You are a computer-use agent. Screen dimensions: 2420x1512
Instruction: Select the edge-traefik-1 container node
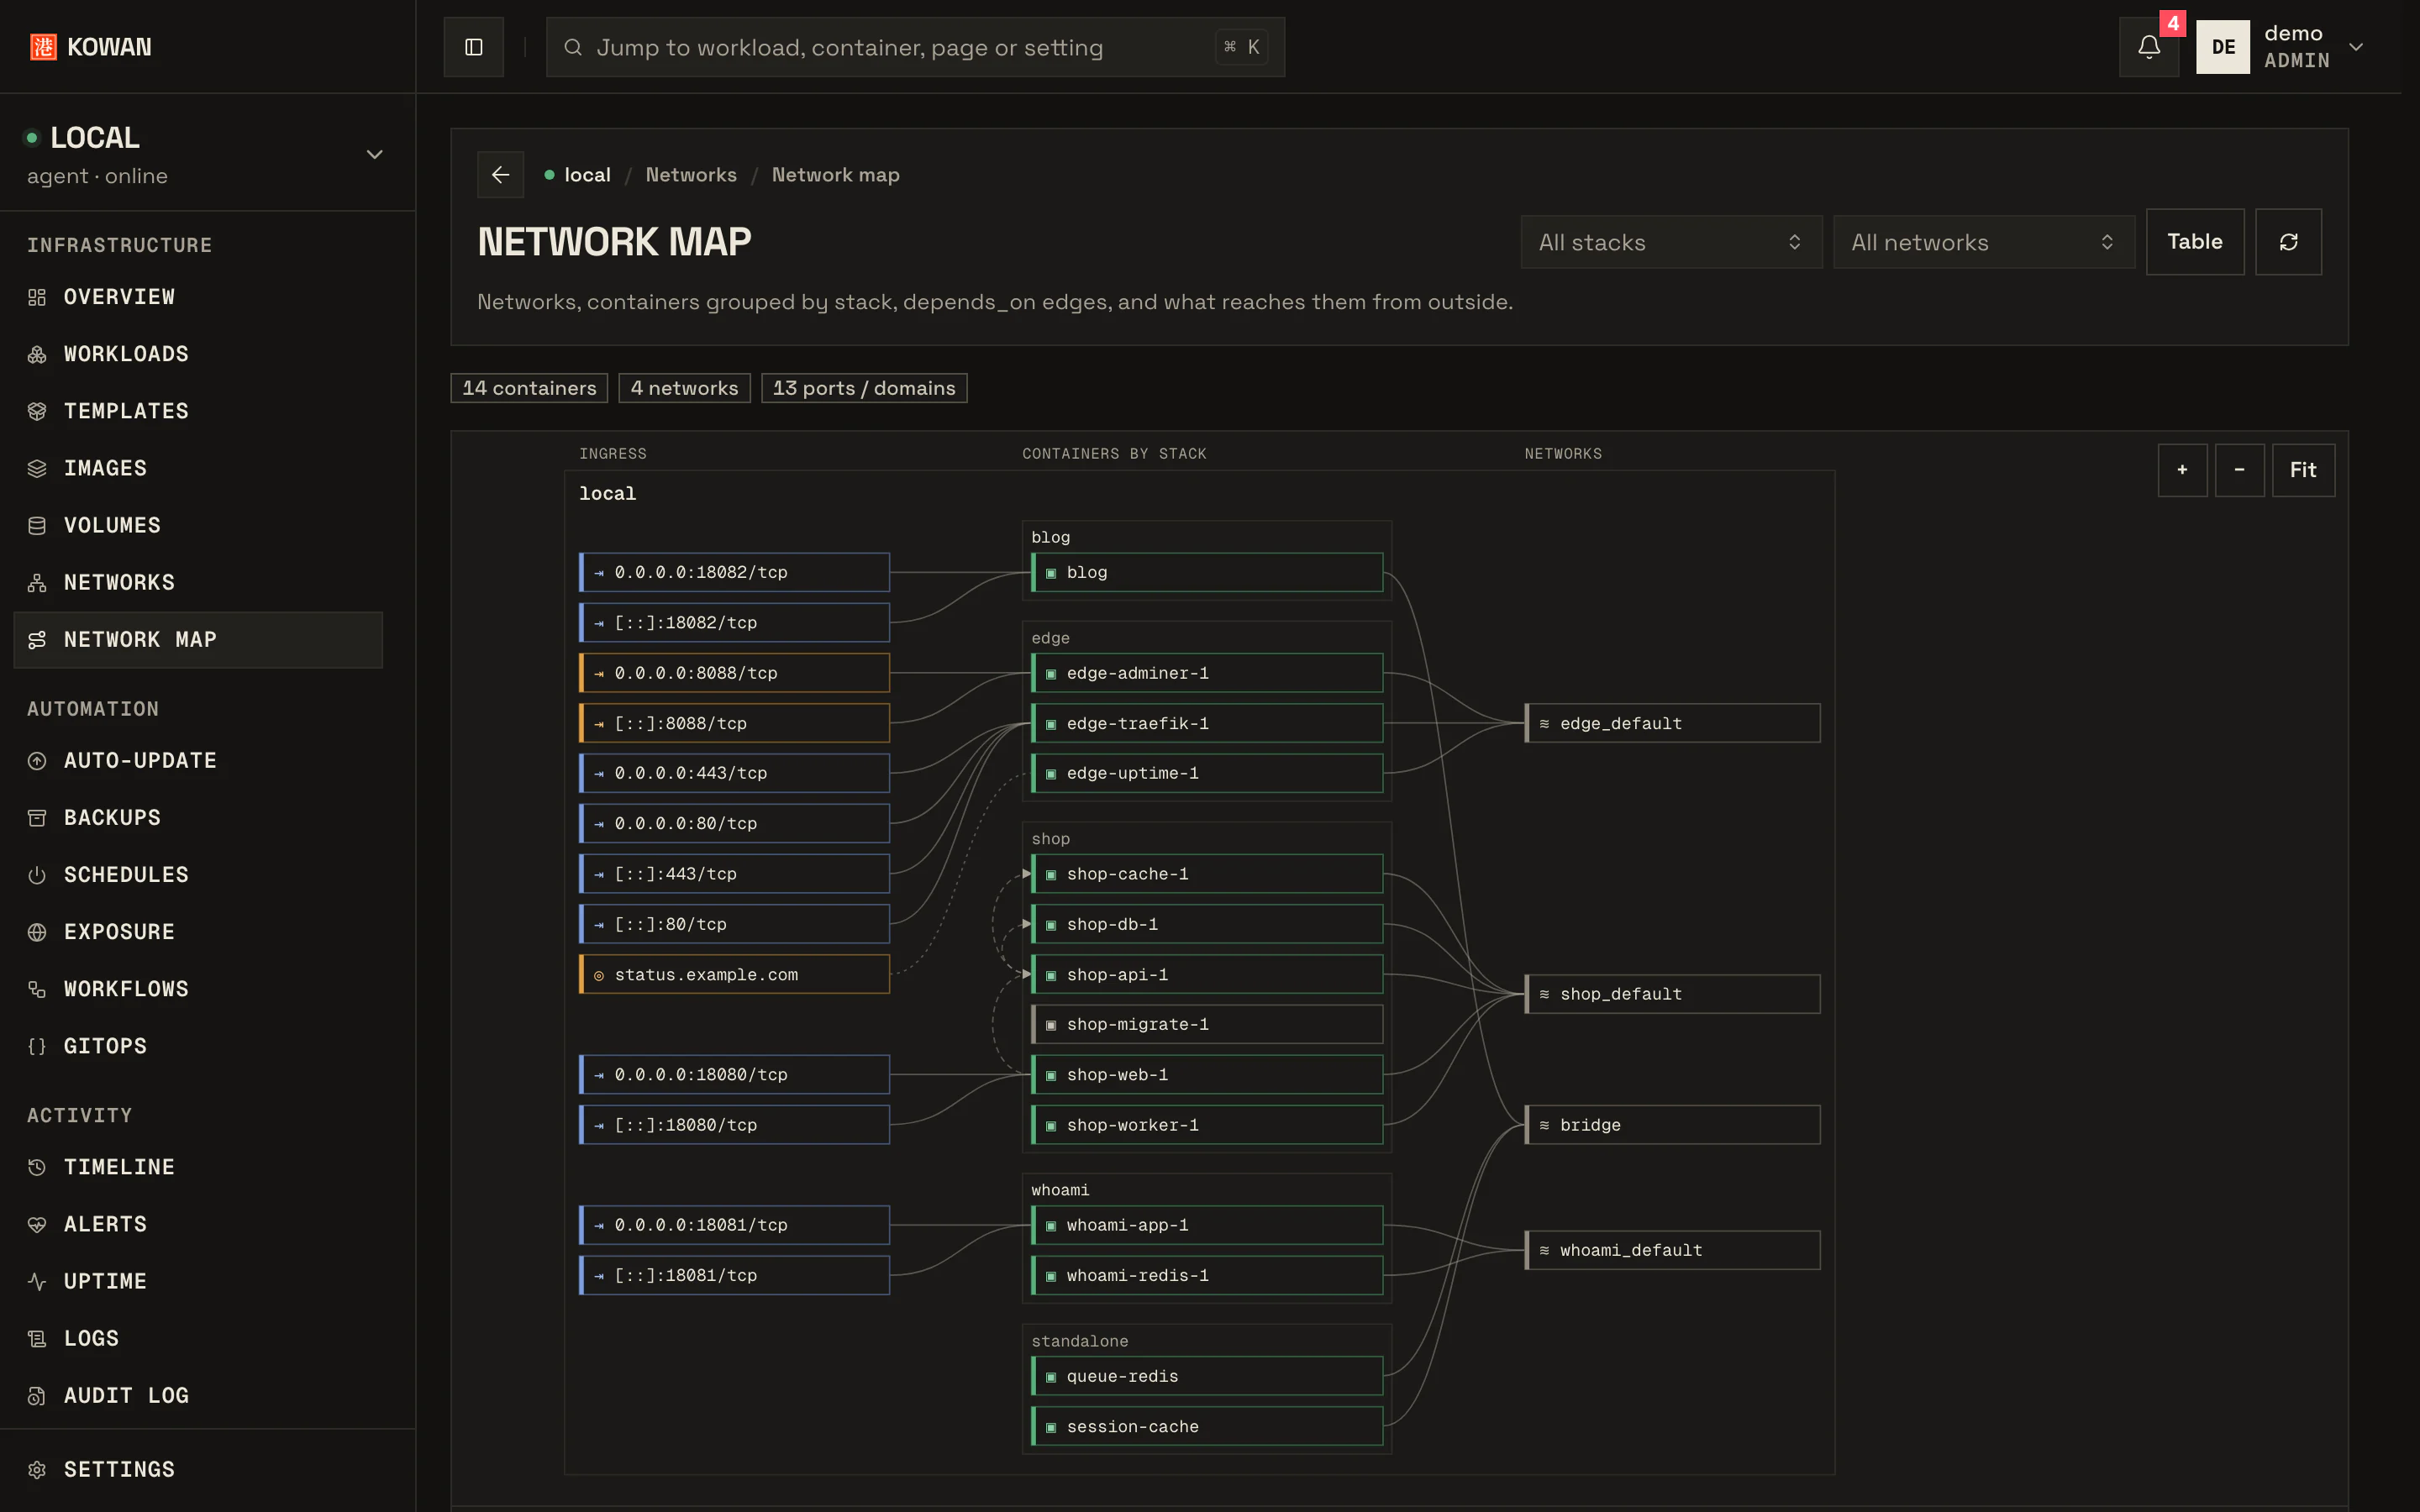tap(1207, 723)
